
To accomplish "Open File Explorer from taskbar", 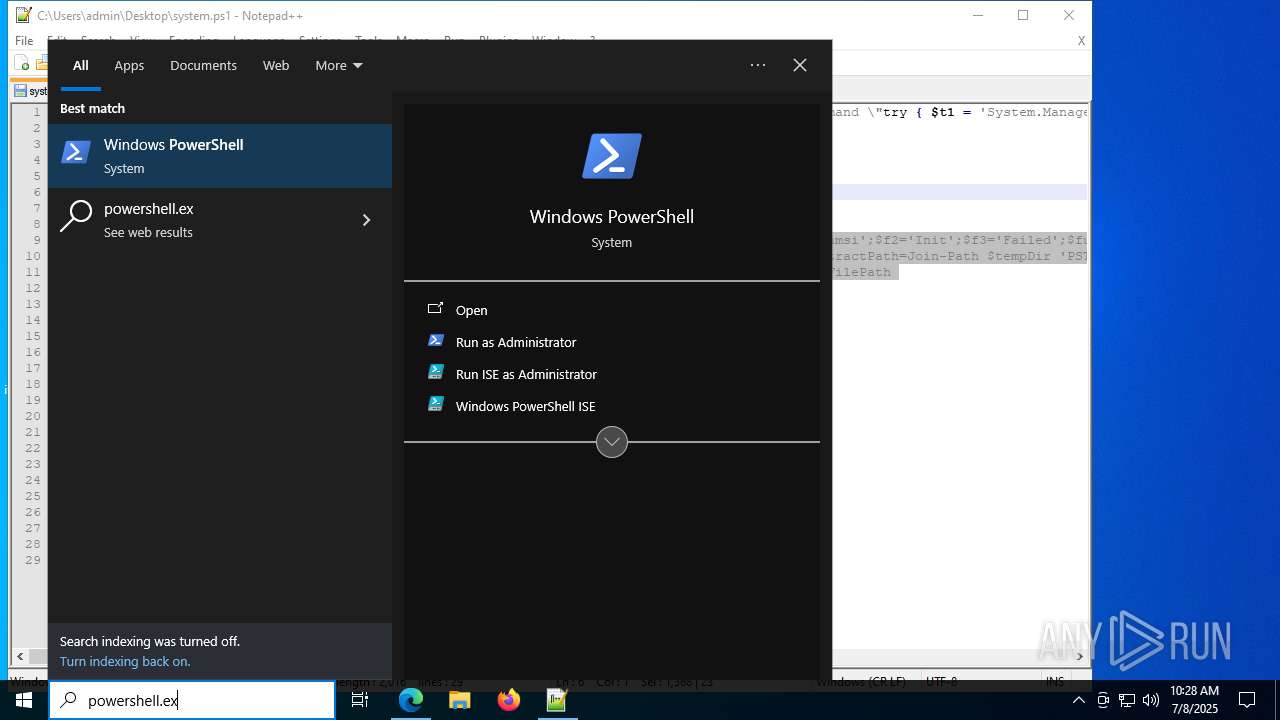I will coord(460,700).
